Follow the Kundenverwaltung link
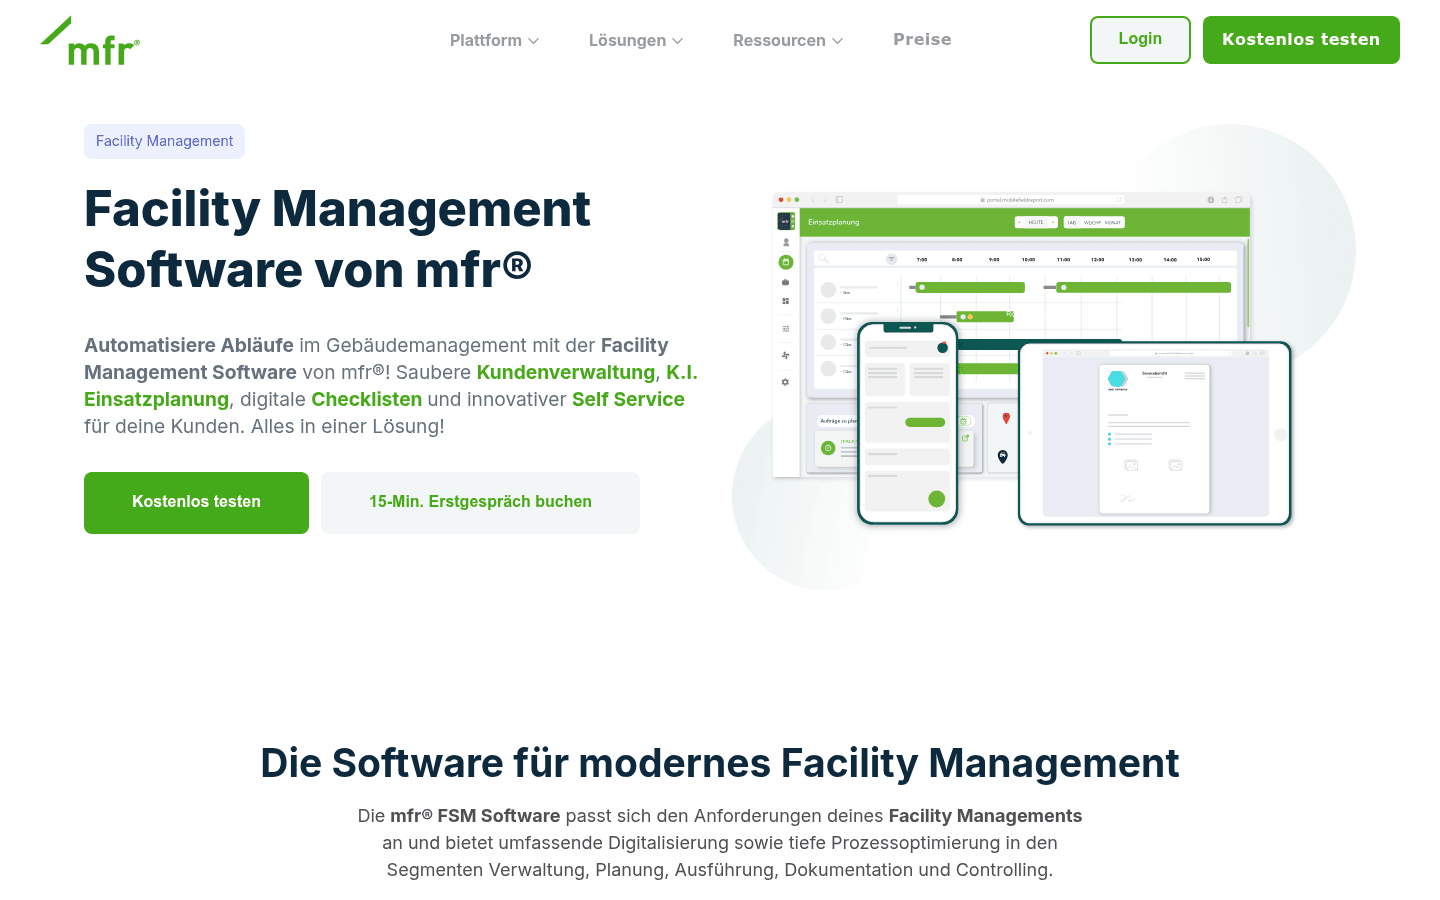 coord(566,372)
